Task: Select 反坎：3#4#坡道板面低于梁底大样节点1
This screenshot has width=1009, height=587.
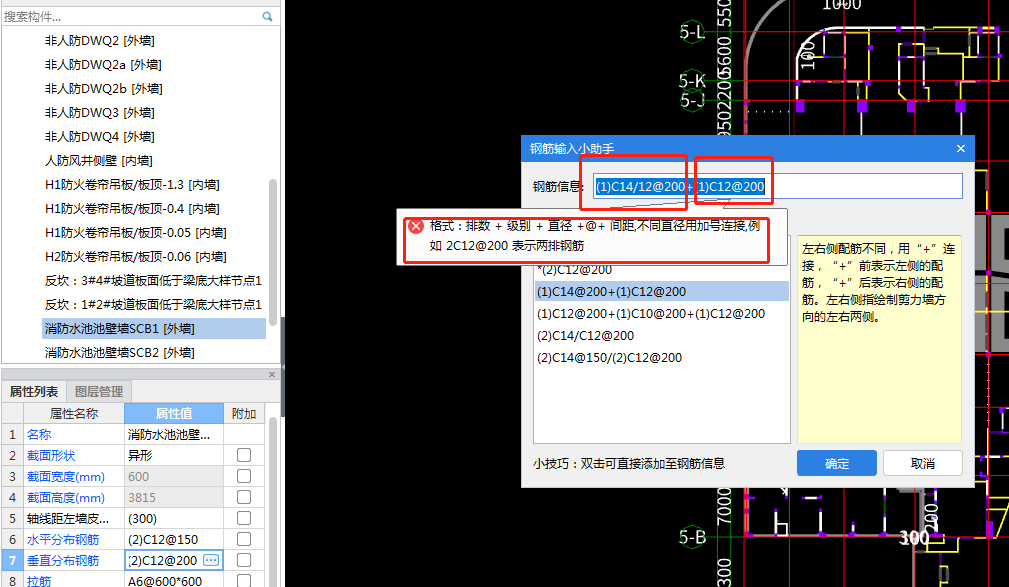Action: [x=153, y=281]
